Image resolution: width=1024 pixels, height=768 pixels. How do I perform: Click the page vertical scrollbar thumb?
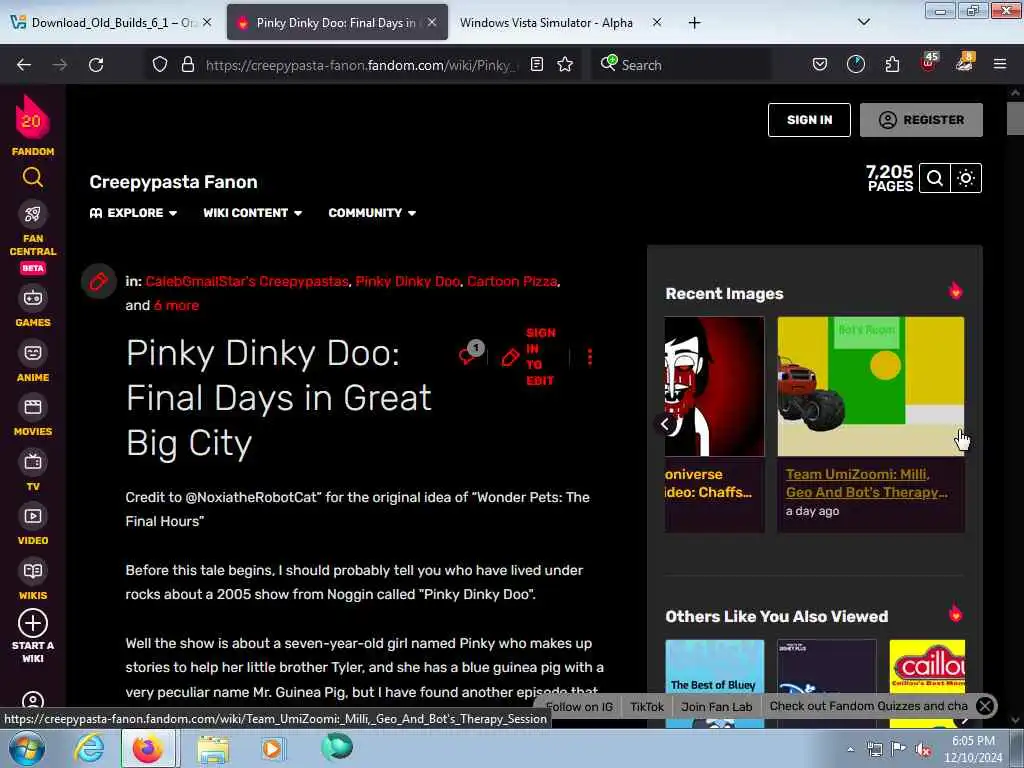[1015, 119]
